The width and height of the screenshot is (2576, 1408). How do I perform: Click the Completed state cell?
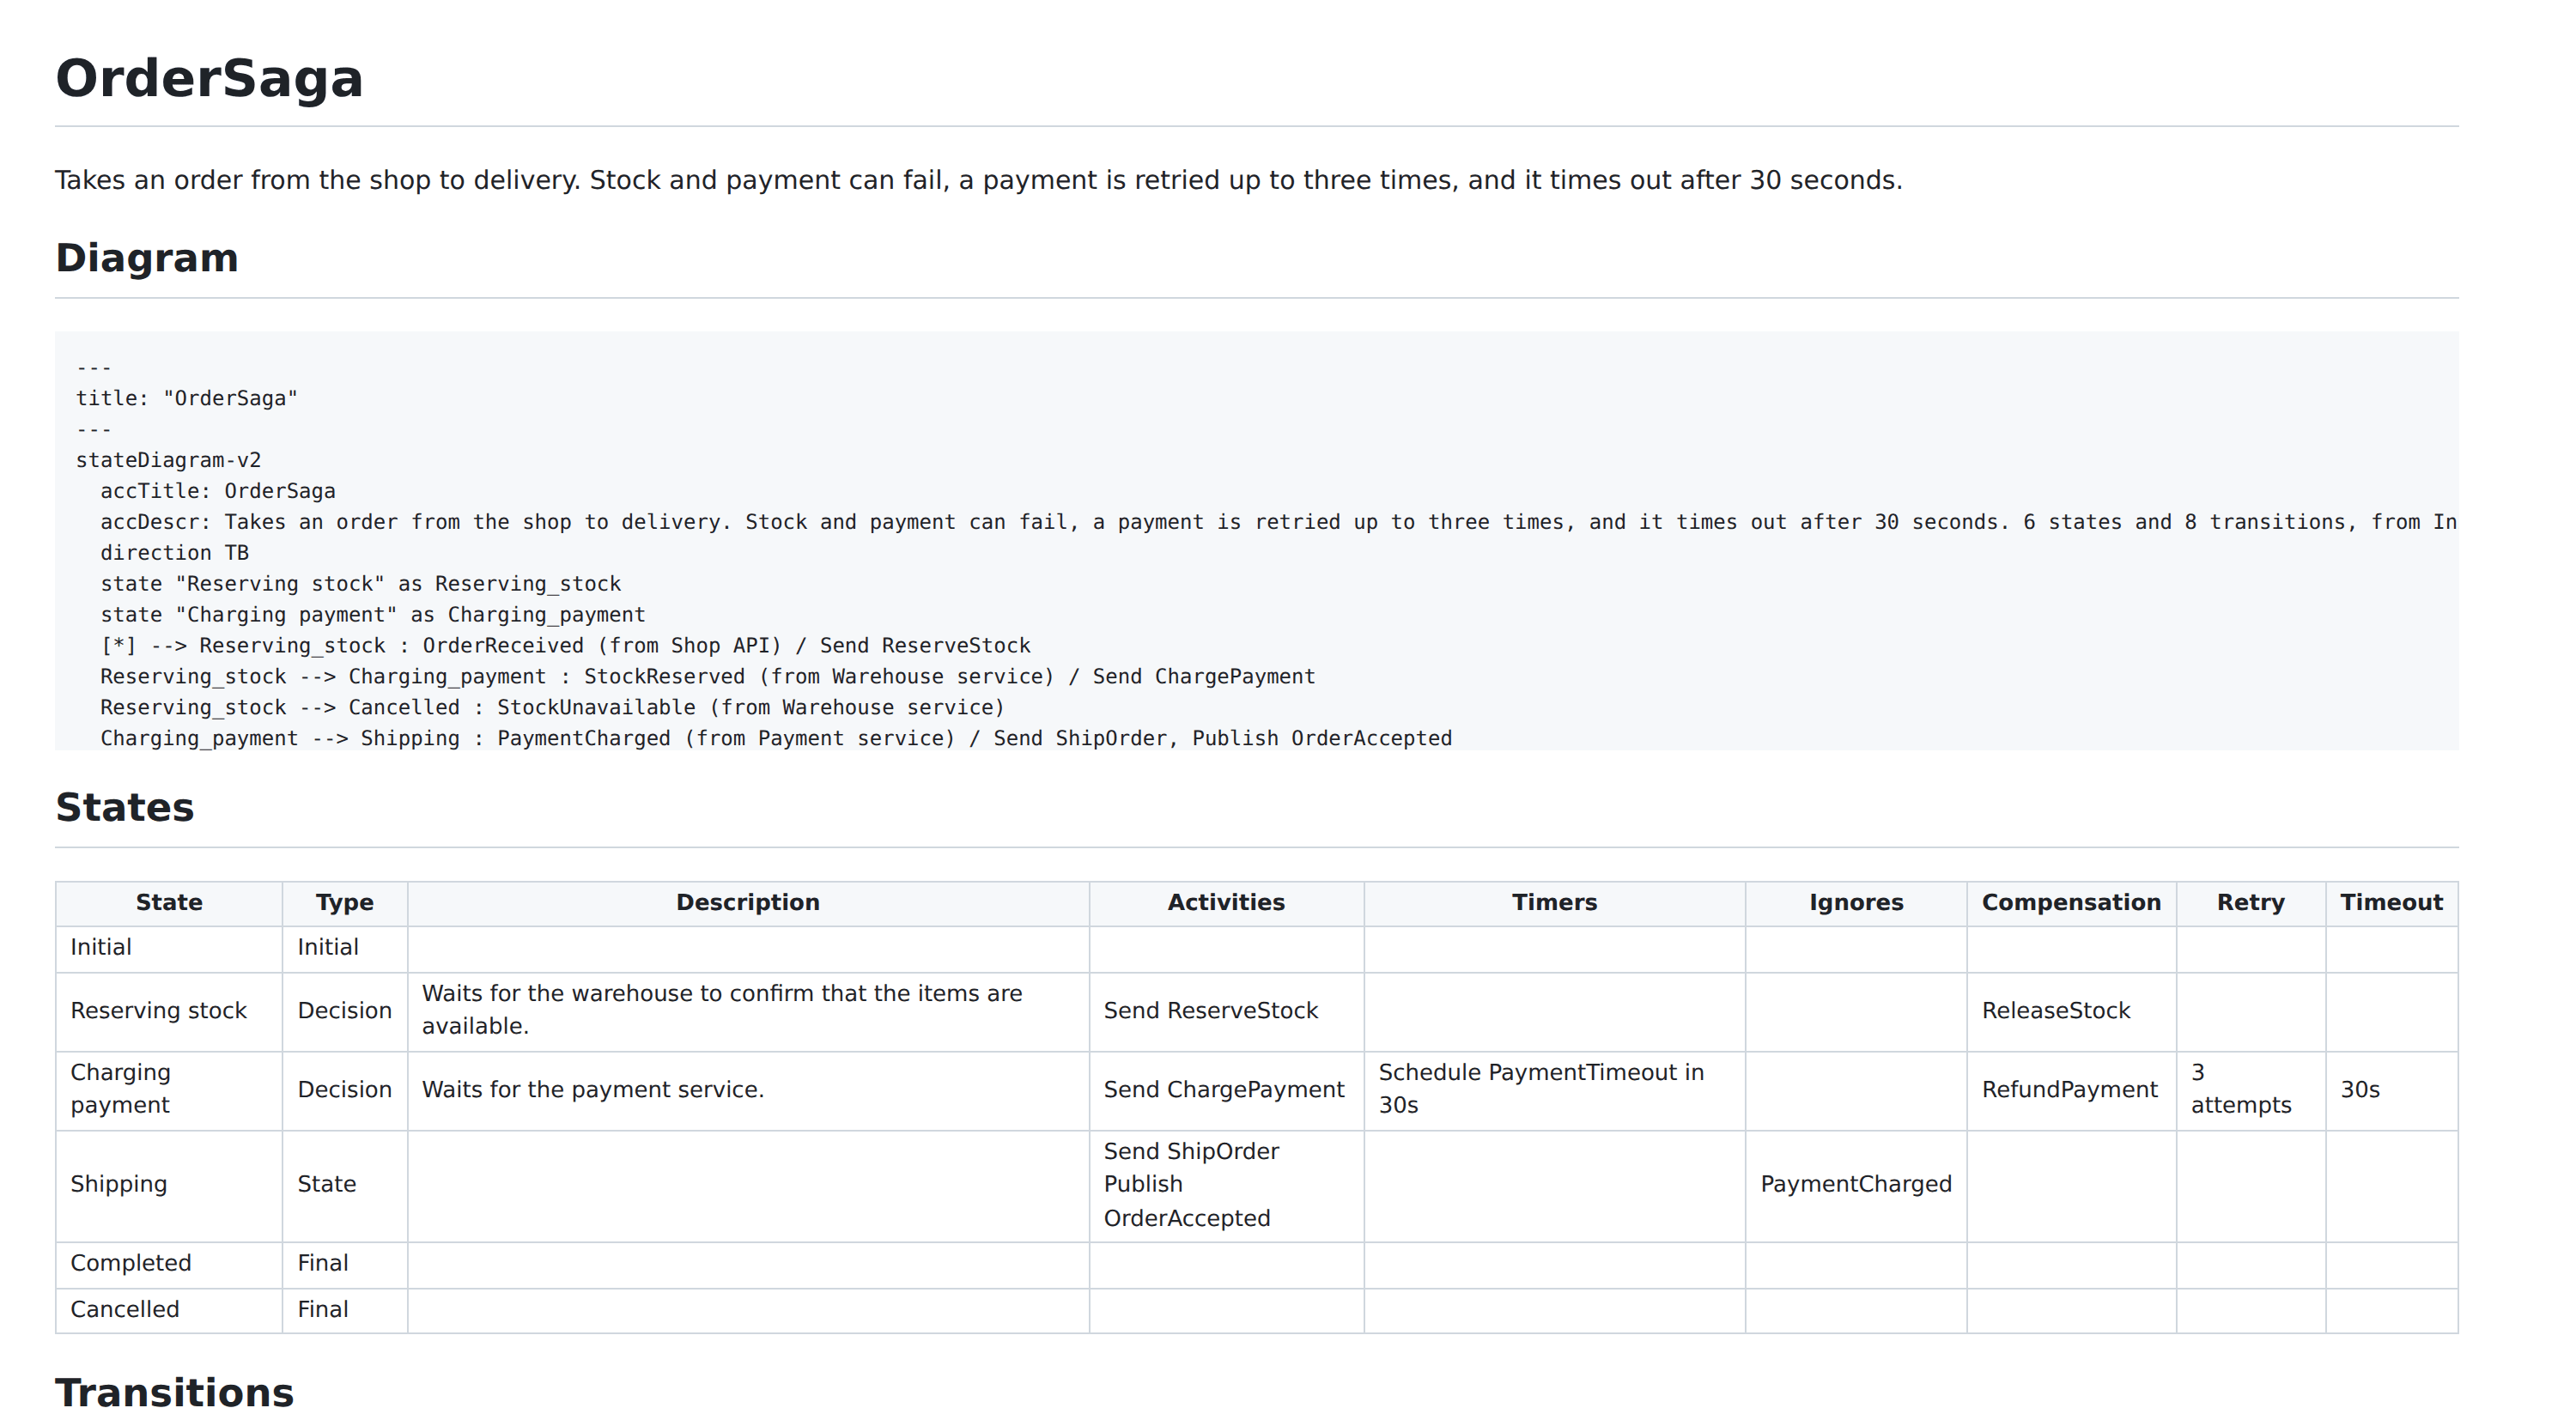[x=169, y=1264]
